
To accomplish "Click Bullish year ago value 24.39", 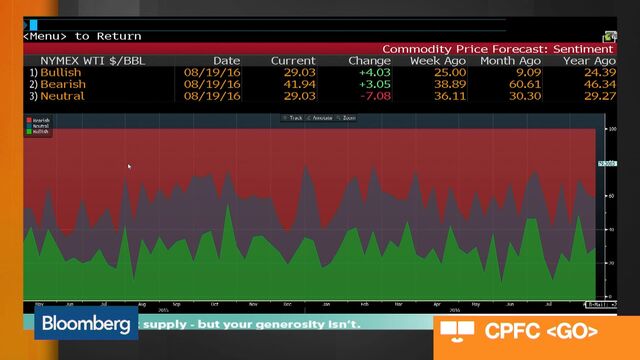I will pos(600,73).
